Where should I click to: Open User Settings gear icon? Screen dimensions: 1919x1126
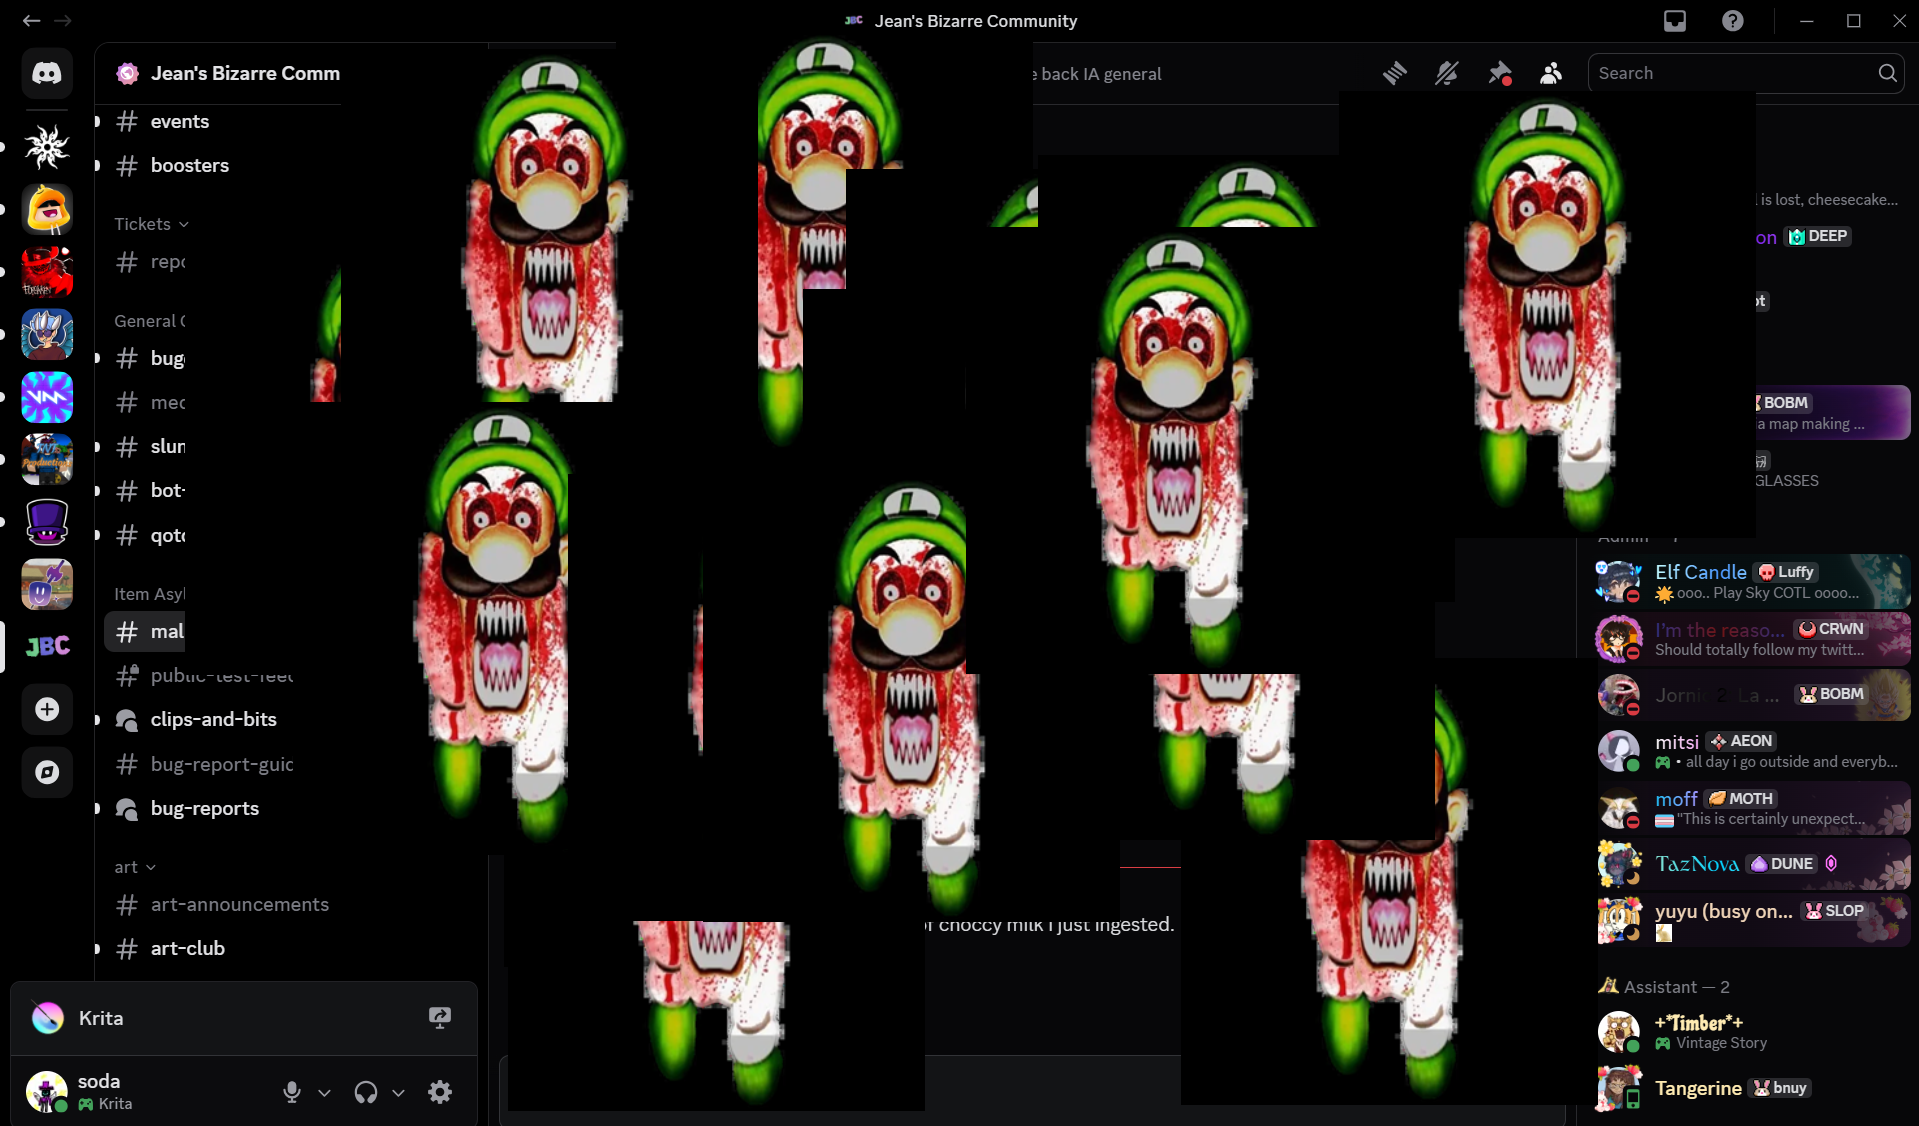point(440,1092)
